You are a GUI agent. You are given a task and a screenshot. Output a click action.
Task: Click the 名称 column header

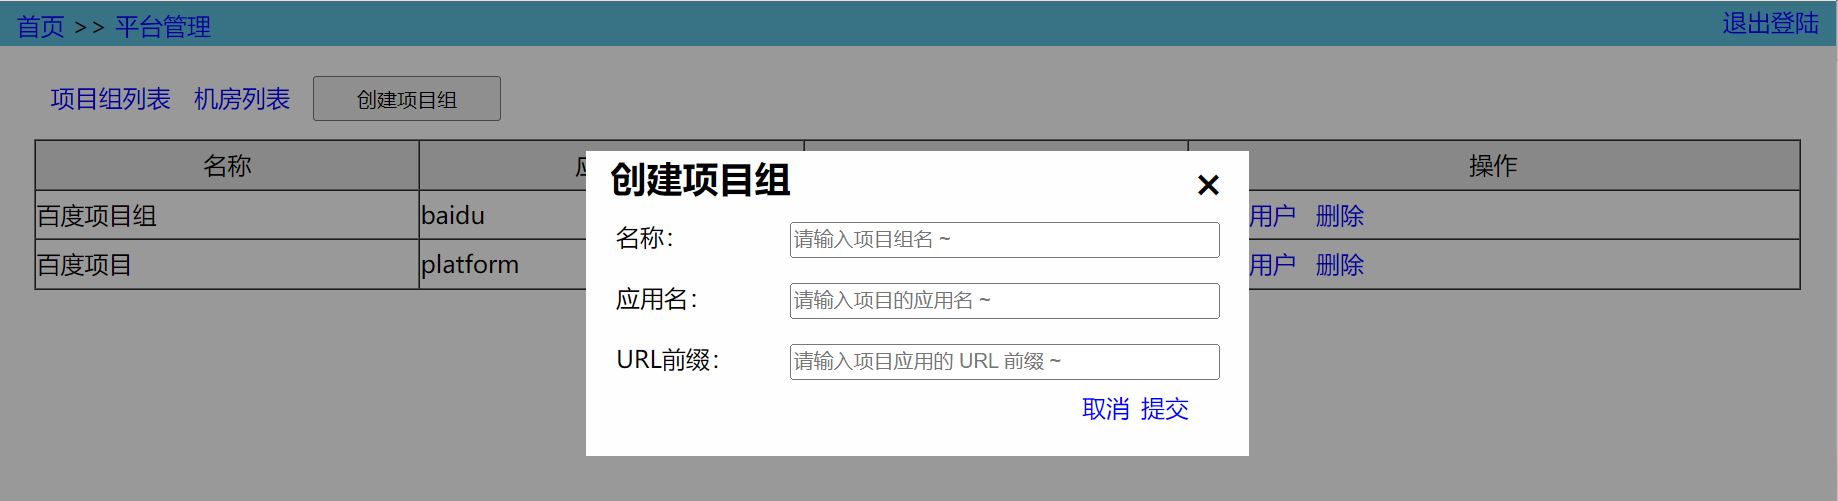coord(227,166)
